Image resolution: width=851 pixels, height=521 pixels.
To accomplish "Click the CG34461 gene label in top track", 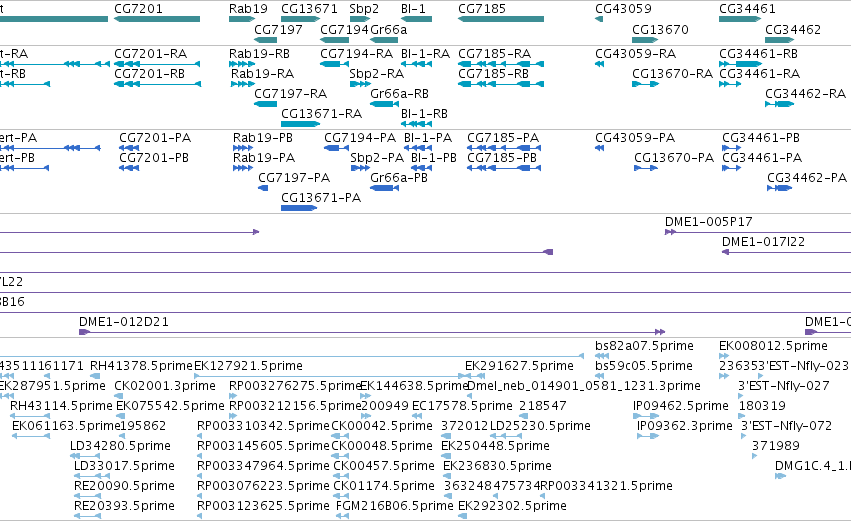I will [747, 9].
